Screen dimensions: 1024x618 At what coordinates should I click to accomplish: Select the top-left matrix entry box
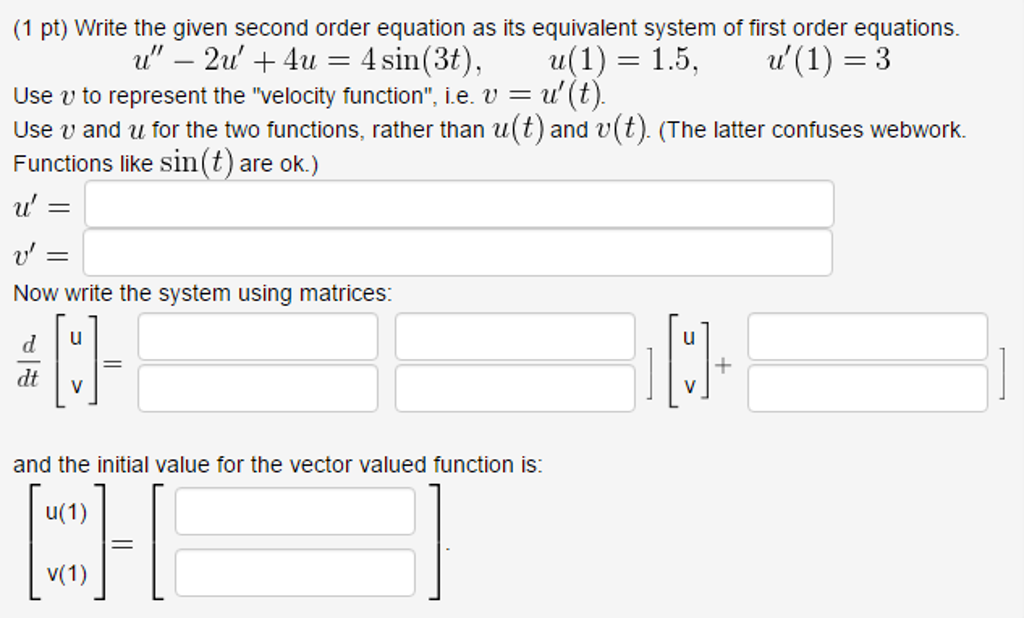pos(257,338)
